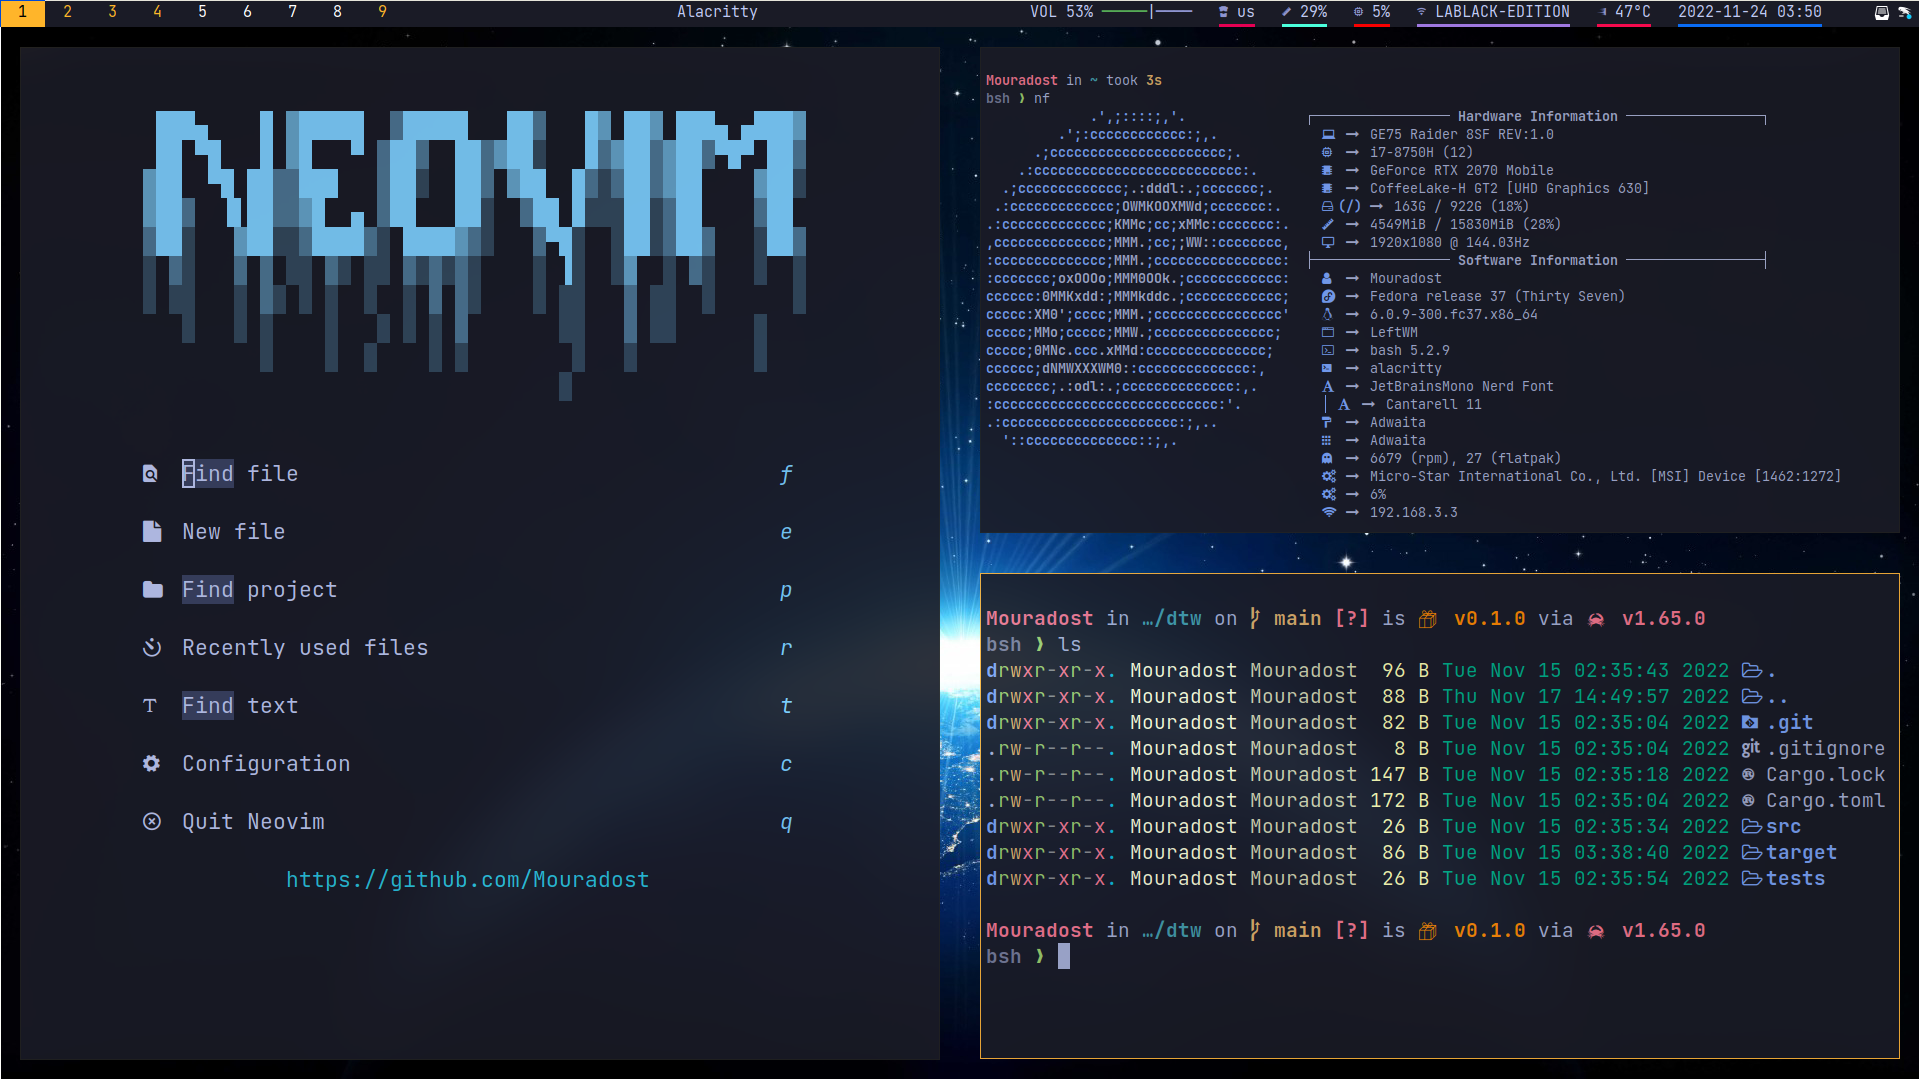1919x1079 pixels.
Task: Click the Alacritty window title in top bar
Action: point(717,12)
